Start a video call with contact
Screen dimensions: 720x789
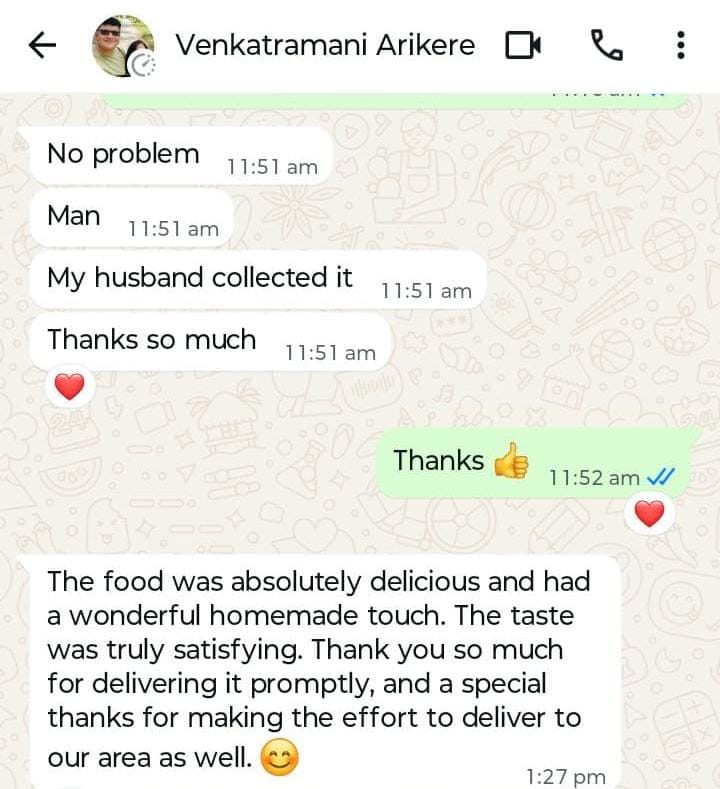click(x=523, y=45)
